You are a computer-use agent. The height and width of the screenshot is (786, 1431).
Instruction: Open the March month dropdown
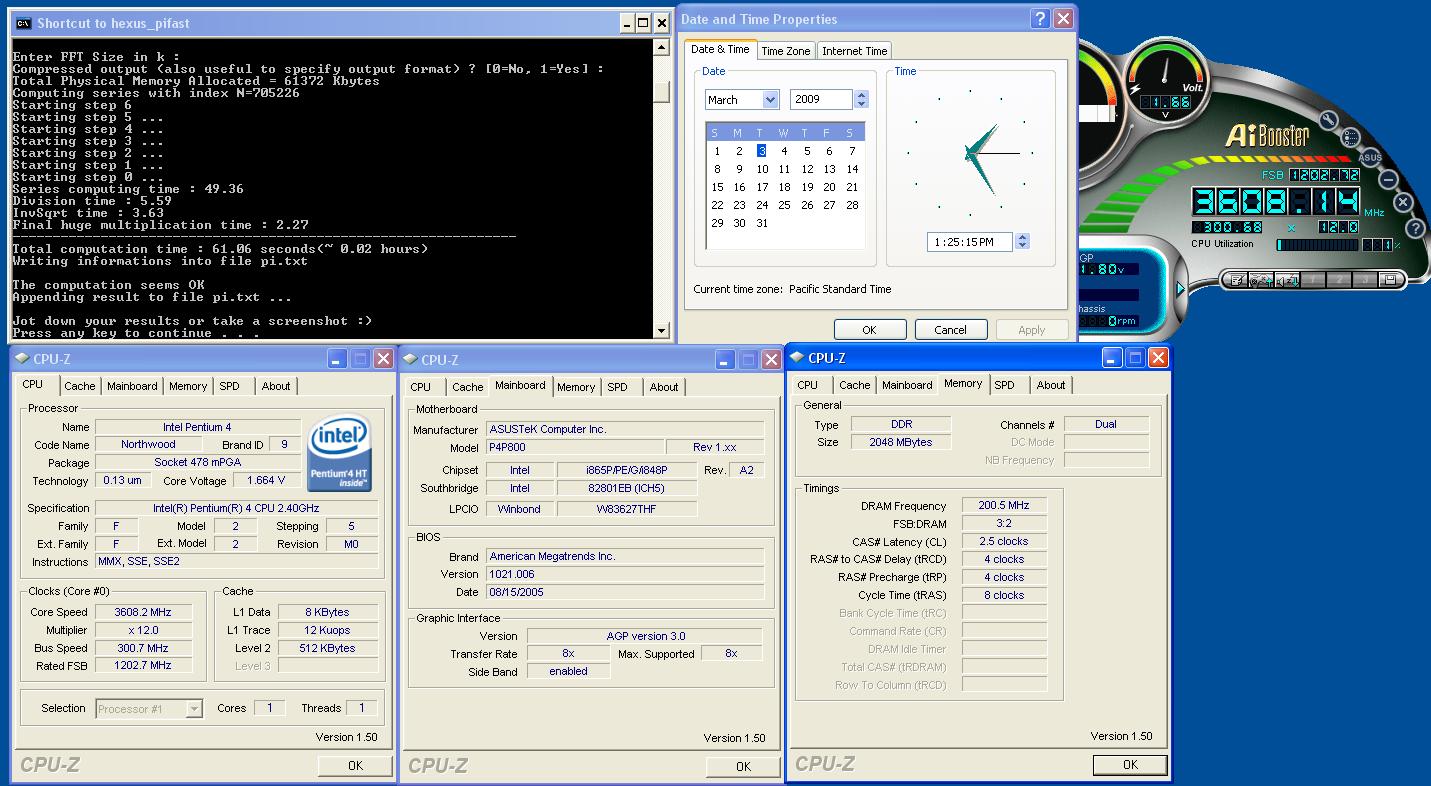(x=770, y=99)
